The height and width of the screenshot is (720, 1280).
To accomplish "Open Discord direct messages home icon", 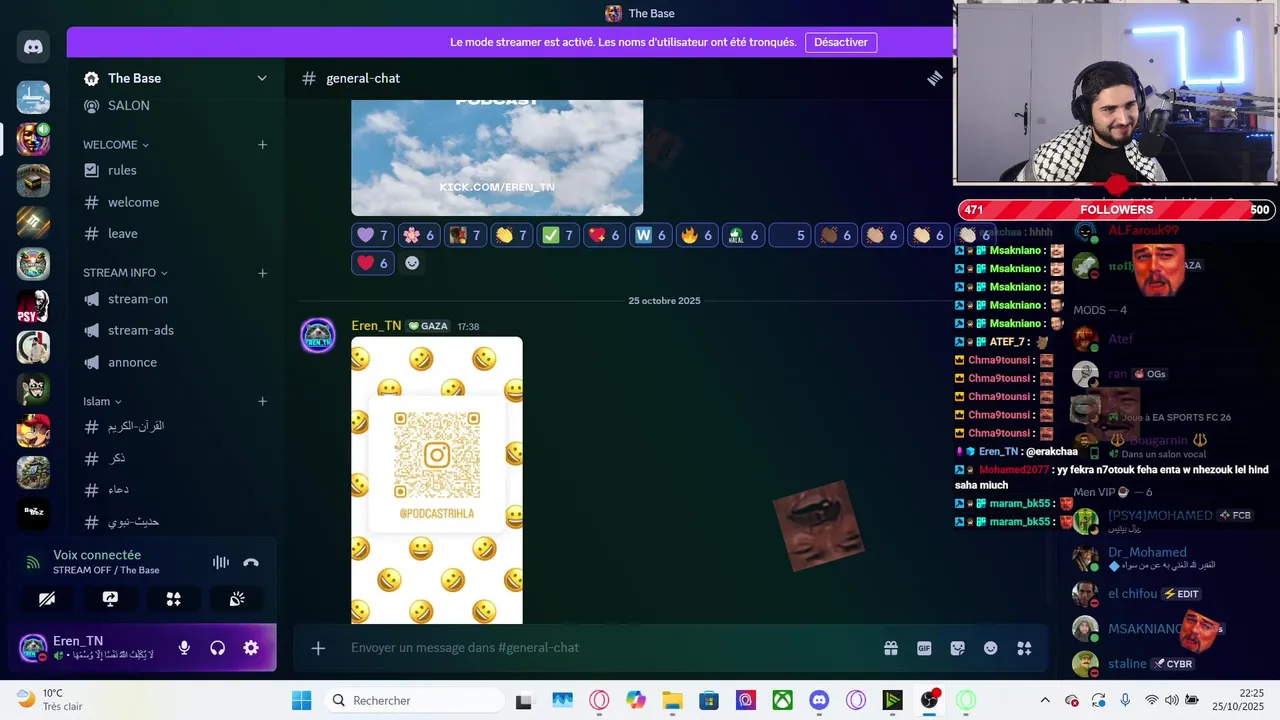I will coord(33,46).
